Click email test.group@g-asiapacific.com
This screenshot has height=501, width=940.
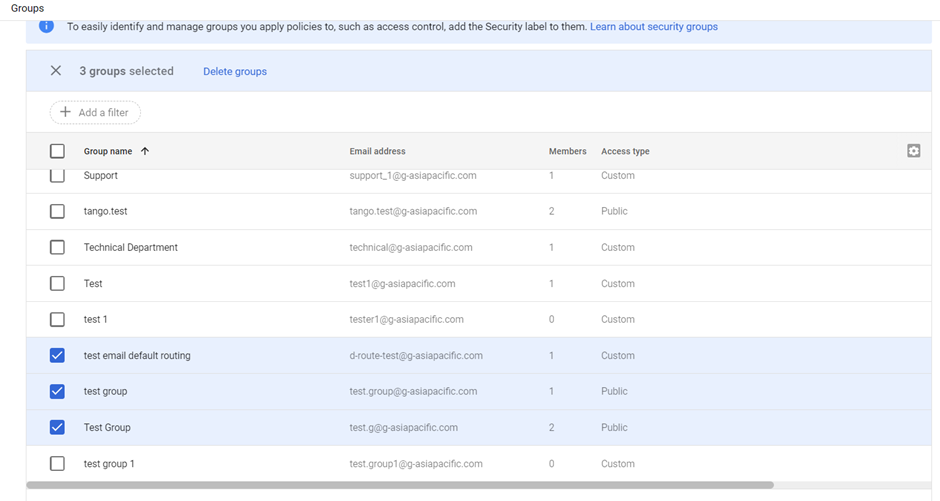(x=413, y=391)
